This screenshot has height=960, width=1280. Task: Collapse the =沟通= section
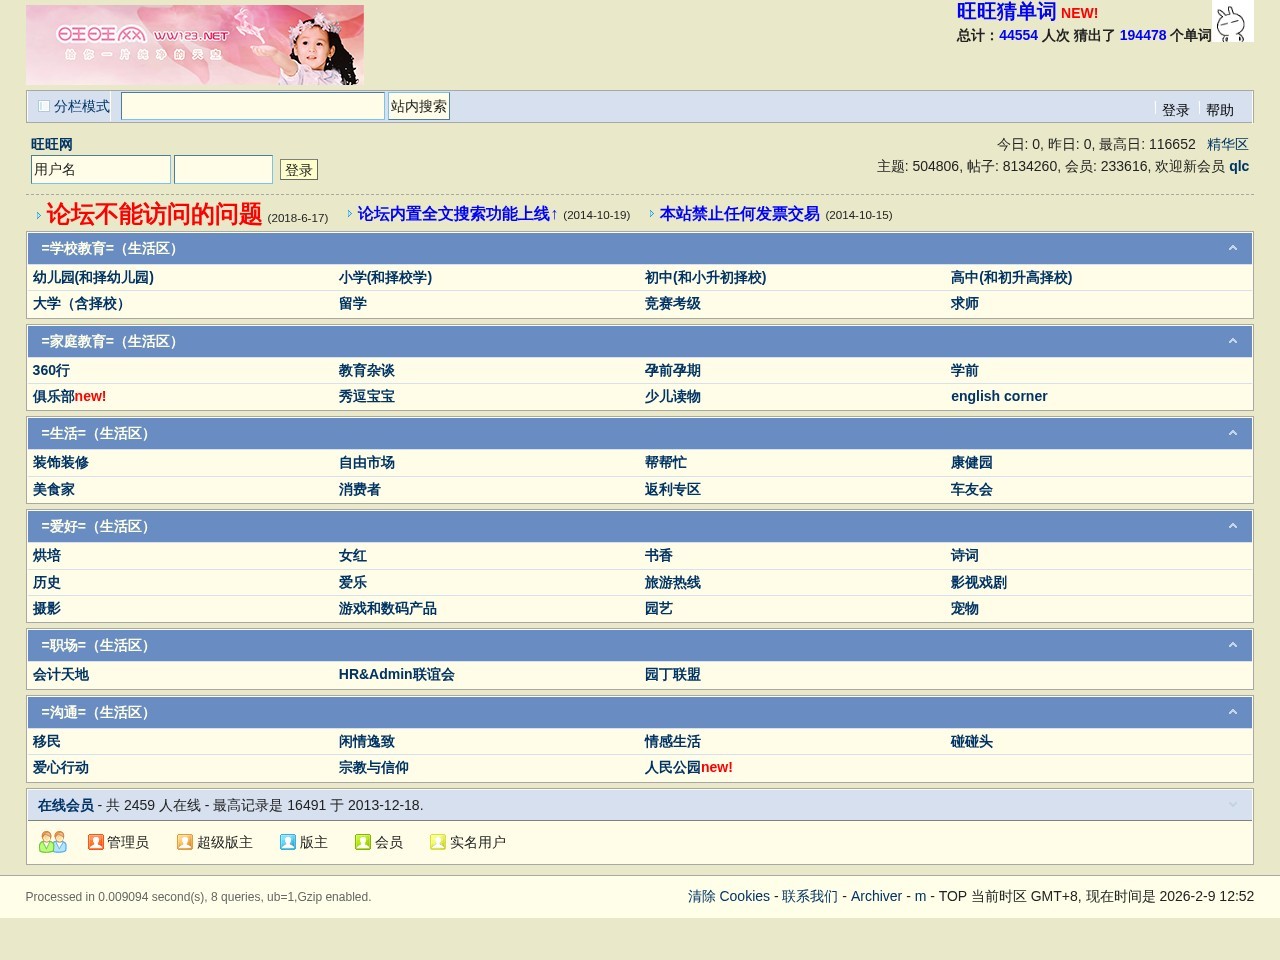click(x=1232, y=712)
